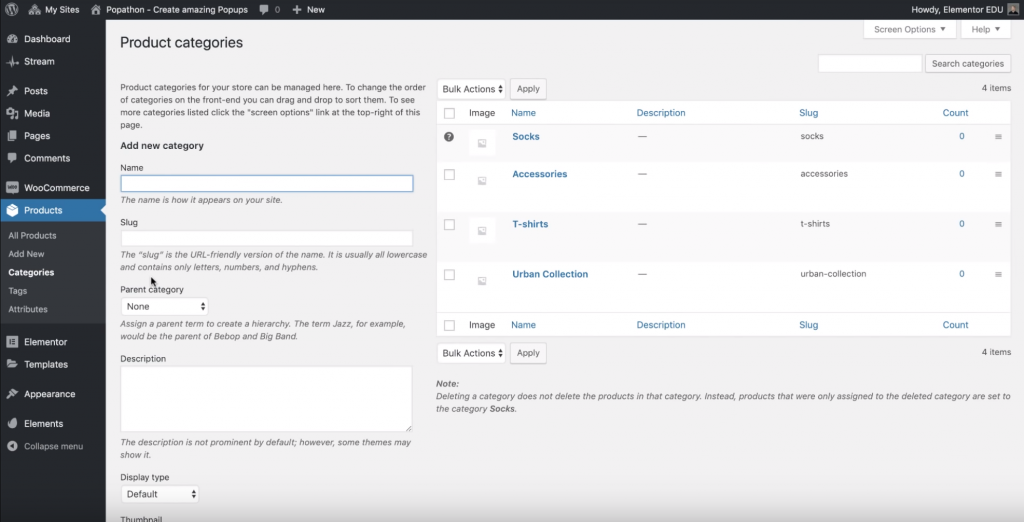Click the WordPress logo icon
The width and height of the screenshot is (1024, 522).
point(11,9)
